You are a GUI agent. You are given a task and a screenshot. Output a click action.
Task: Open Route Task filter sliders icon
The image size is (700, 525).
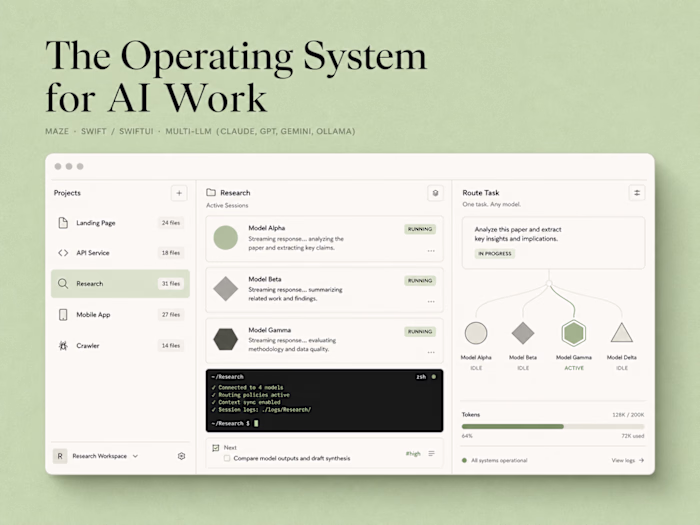[637, 193]
